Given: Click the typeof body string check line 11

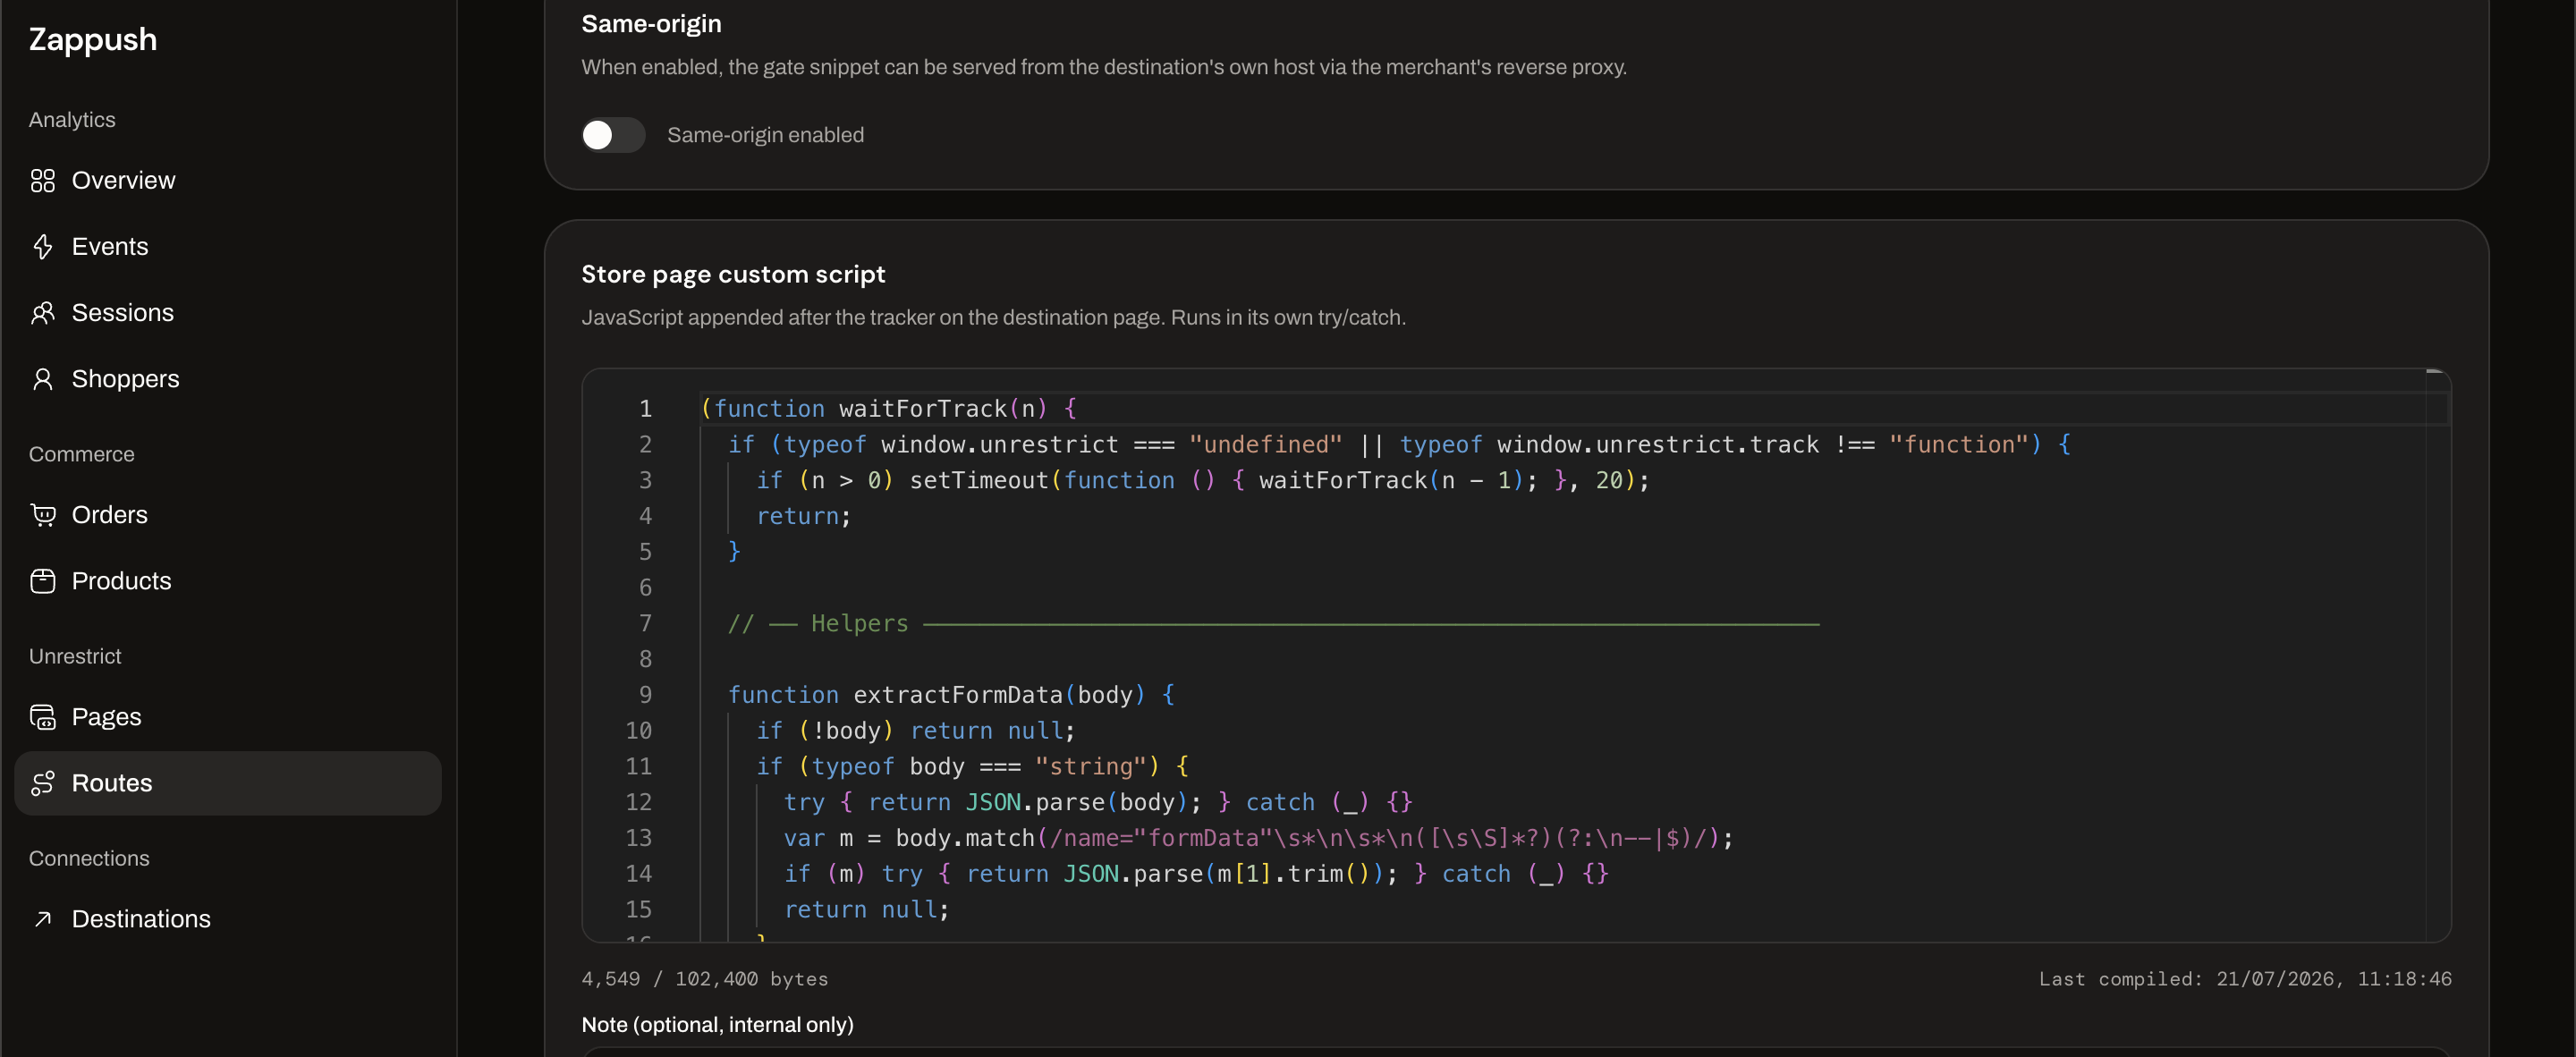Looking at the screenshot, I should coord(972,767).
